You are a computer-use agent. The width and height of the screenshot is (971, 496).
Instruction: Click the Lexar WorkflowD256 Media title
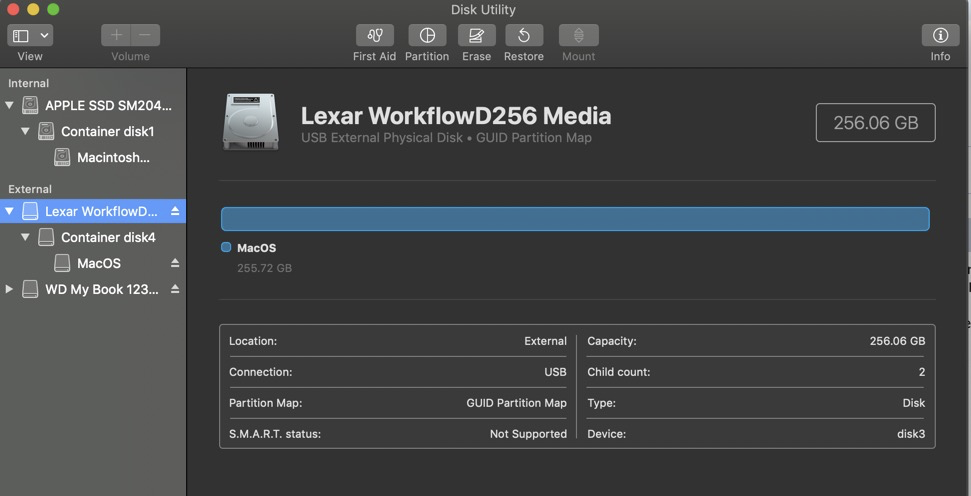pos(456,116)
